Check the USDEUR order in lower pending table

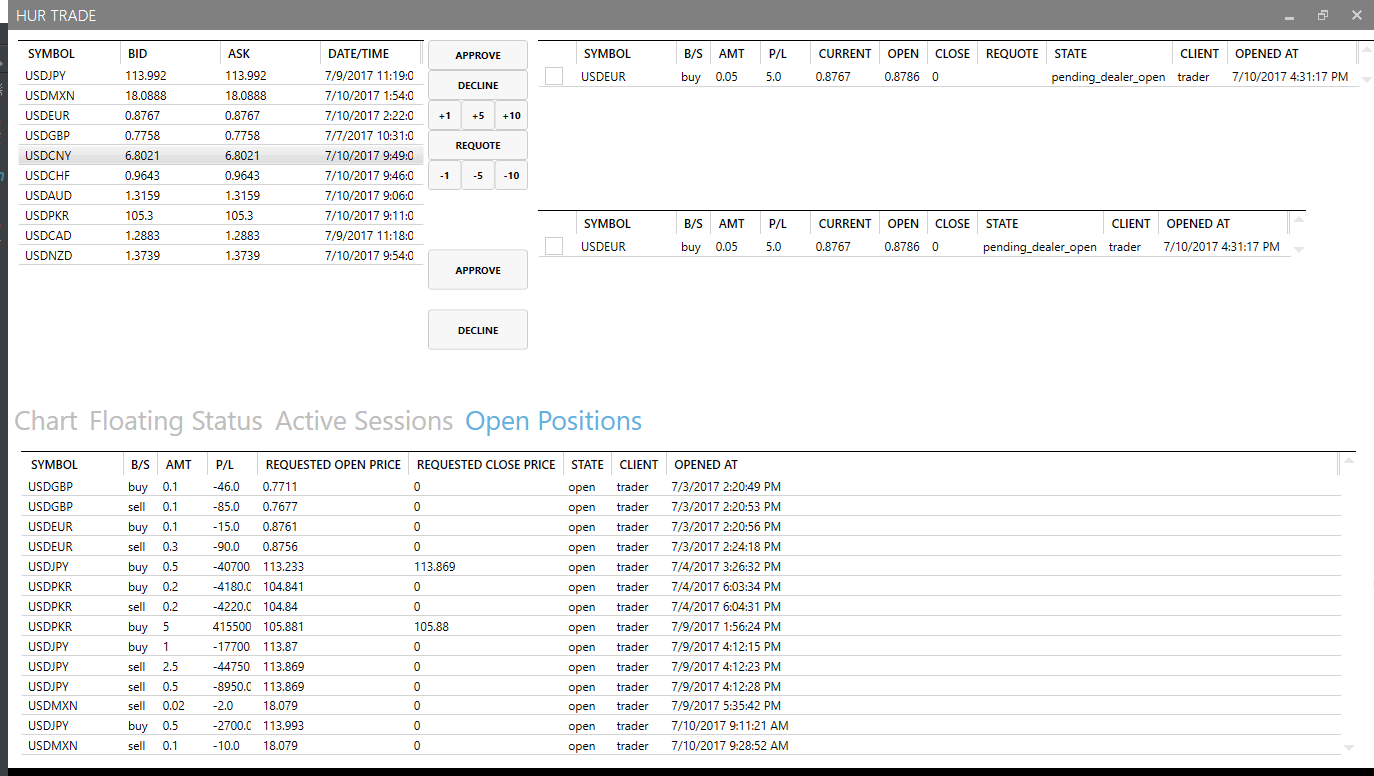(554, 246)
